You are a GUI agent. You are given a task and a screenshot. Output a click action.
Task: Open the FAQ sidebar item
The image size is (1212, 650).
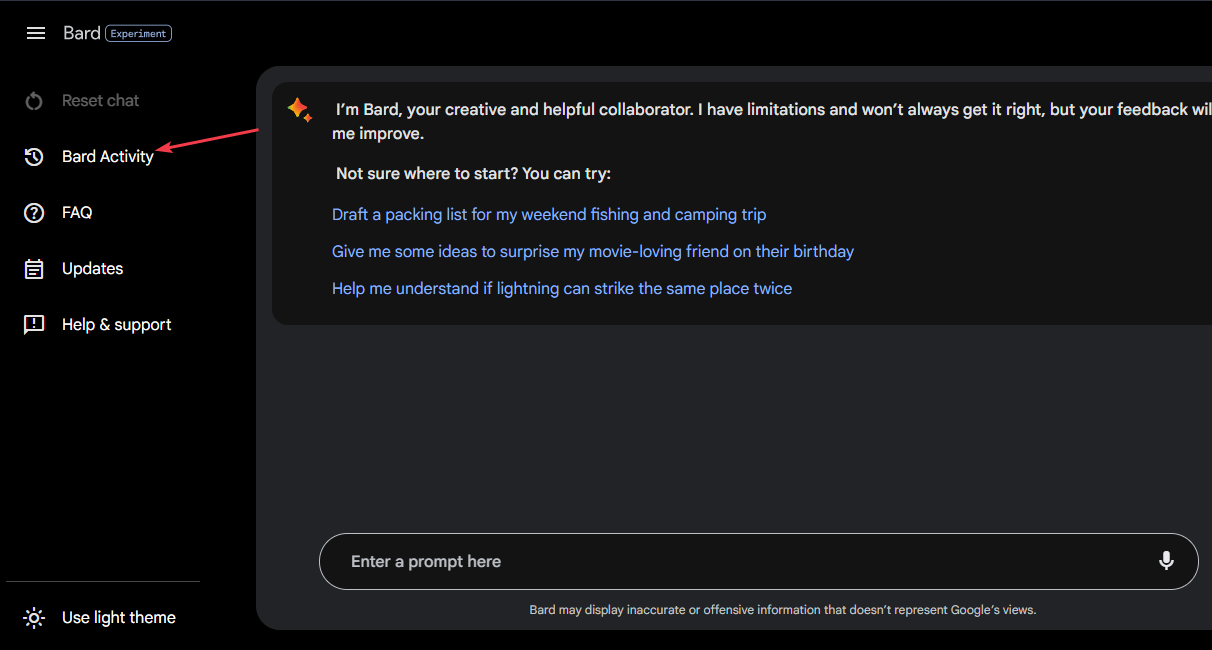(77, 213)
